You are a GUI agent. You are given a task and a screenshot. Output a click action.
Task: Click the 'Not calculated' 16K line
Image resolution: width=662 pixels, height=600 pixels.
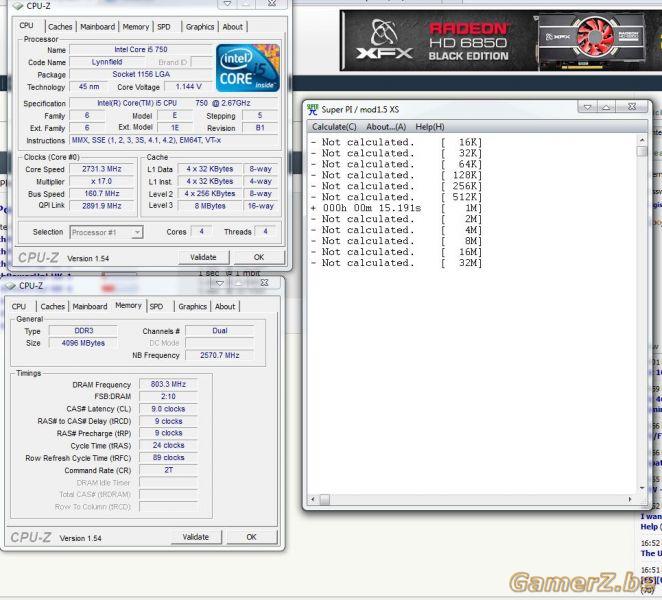pyautogui.click(x=396, y=142)
